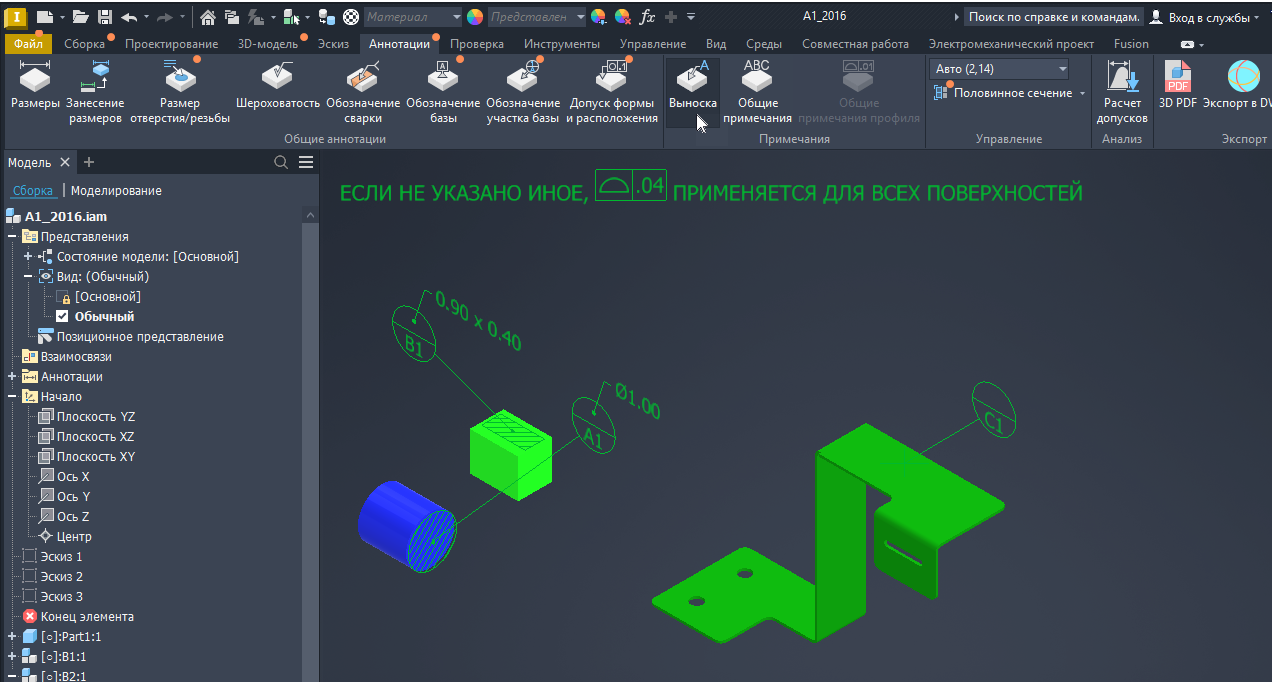
Task: Choose the Обозначение базы datum tool
Action: (x=443, y=92)
